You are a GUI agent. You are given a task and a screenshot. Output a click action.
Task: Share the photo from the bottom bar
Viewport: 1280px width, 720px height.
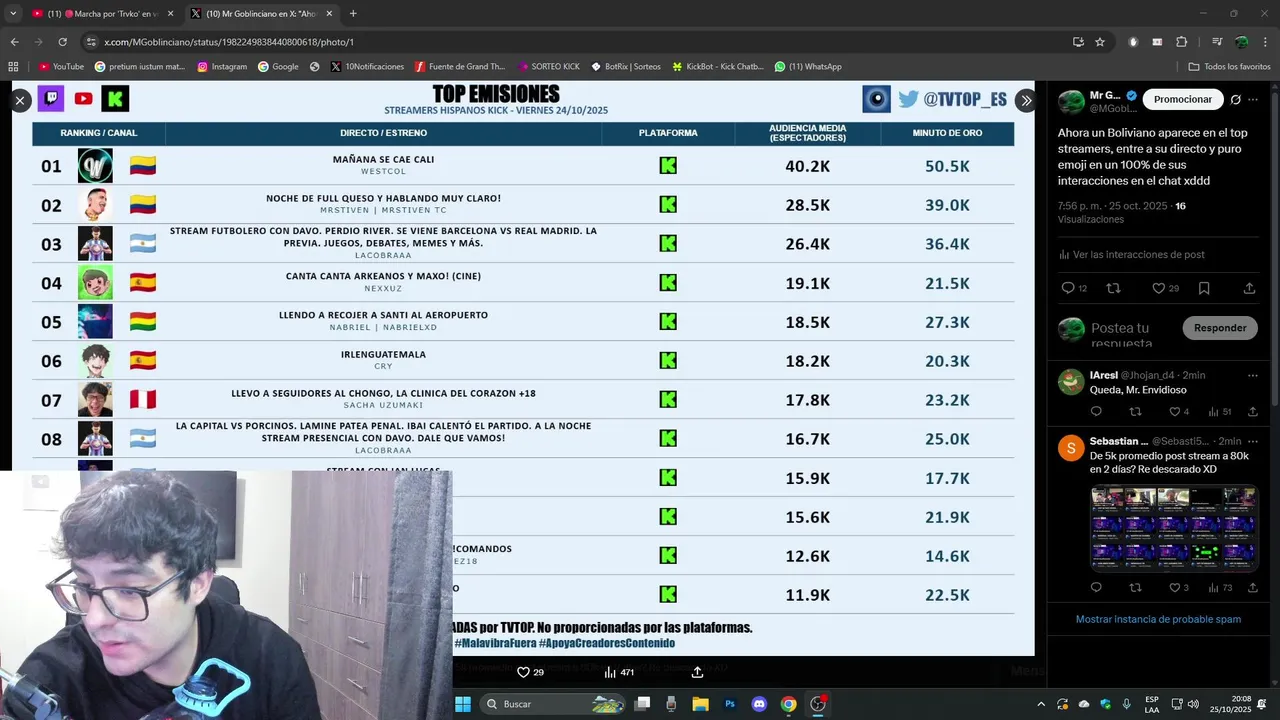697,672
